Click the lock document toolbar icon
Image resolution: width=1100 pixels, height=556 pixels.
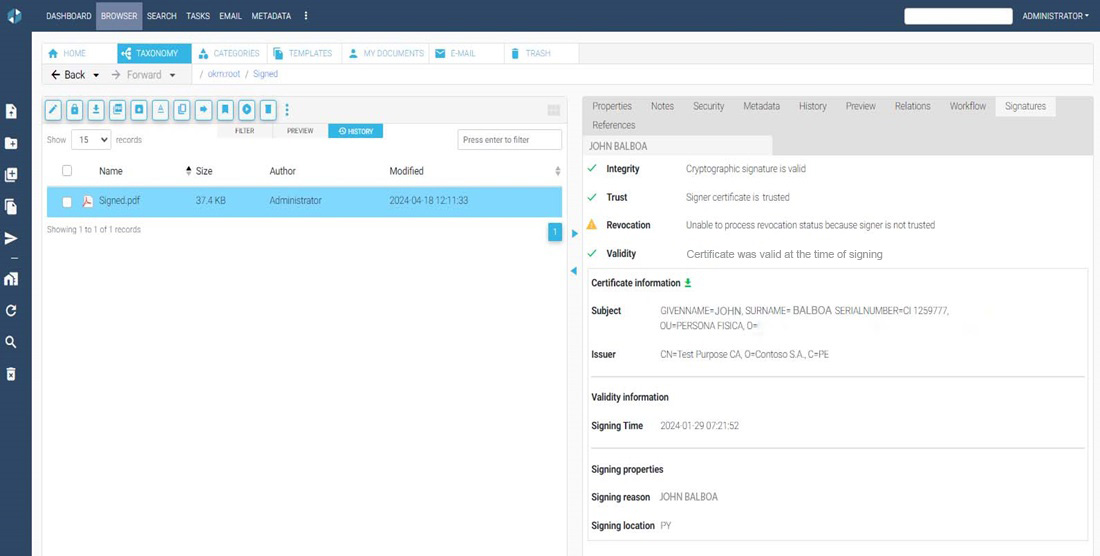tap(74, 109)
